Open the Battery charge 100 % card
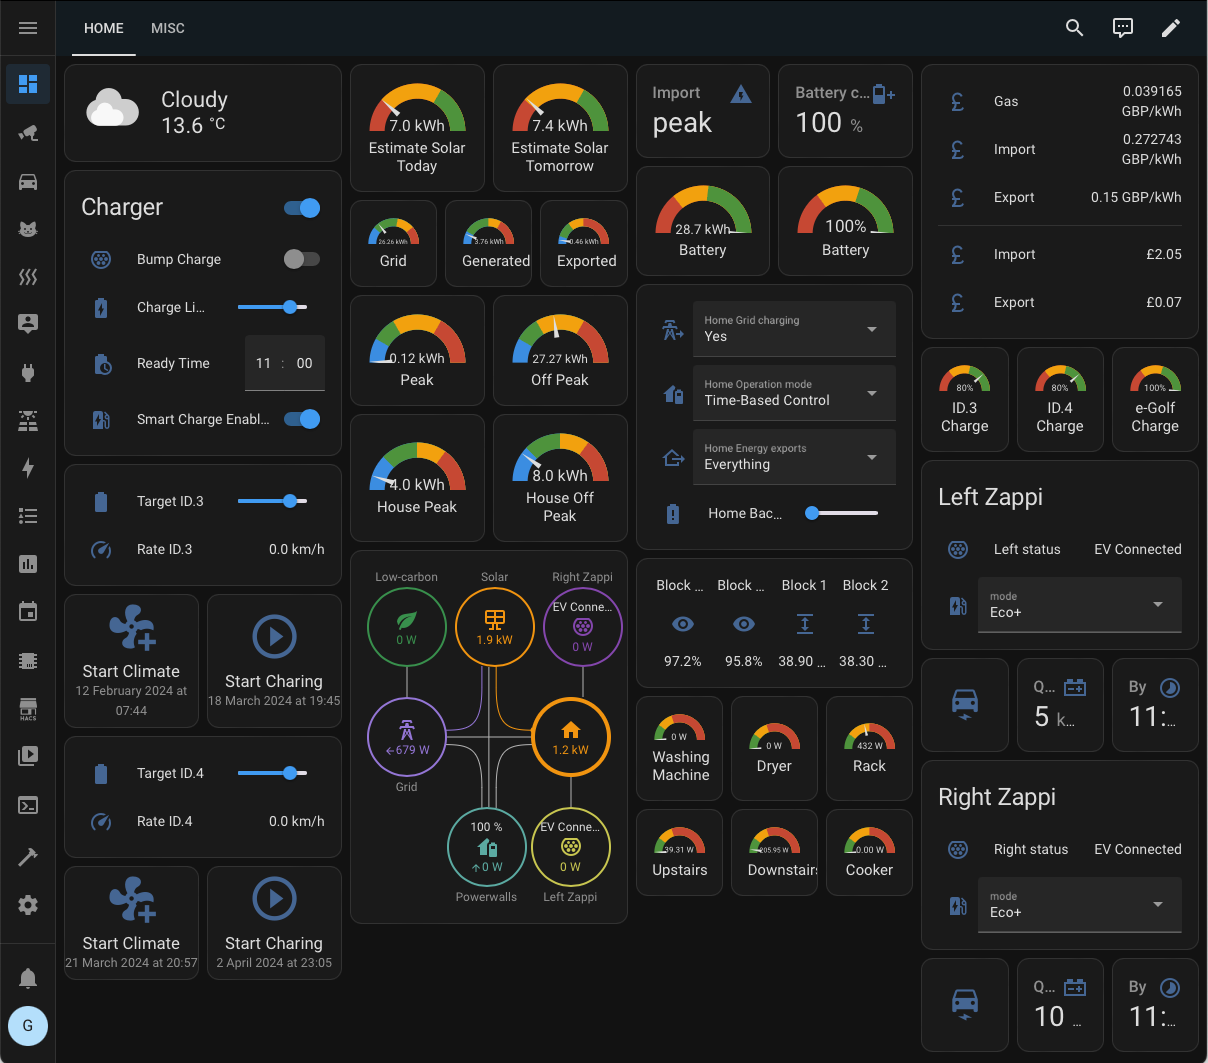The height and width of the screenshot is (1063, 1208). pyautogui.click(x=845, y=111)
